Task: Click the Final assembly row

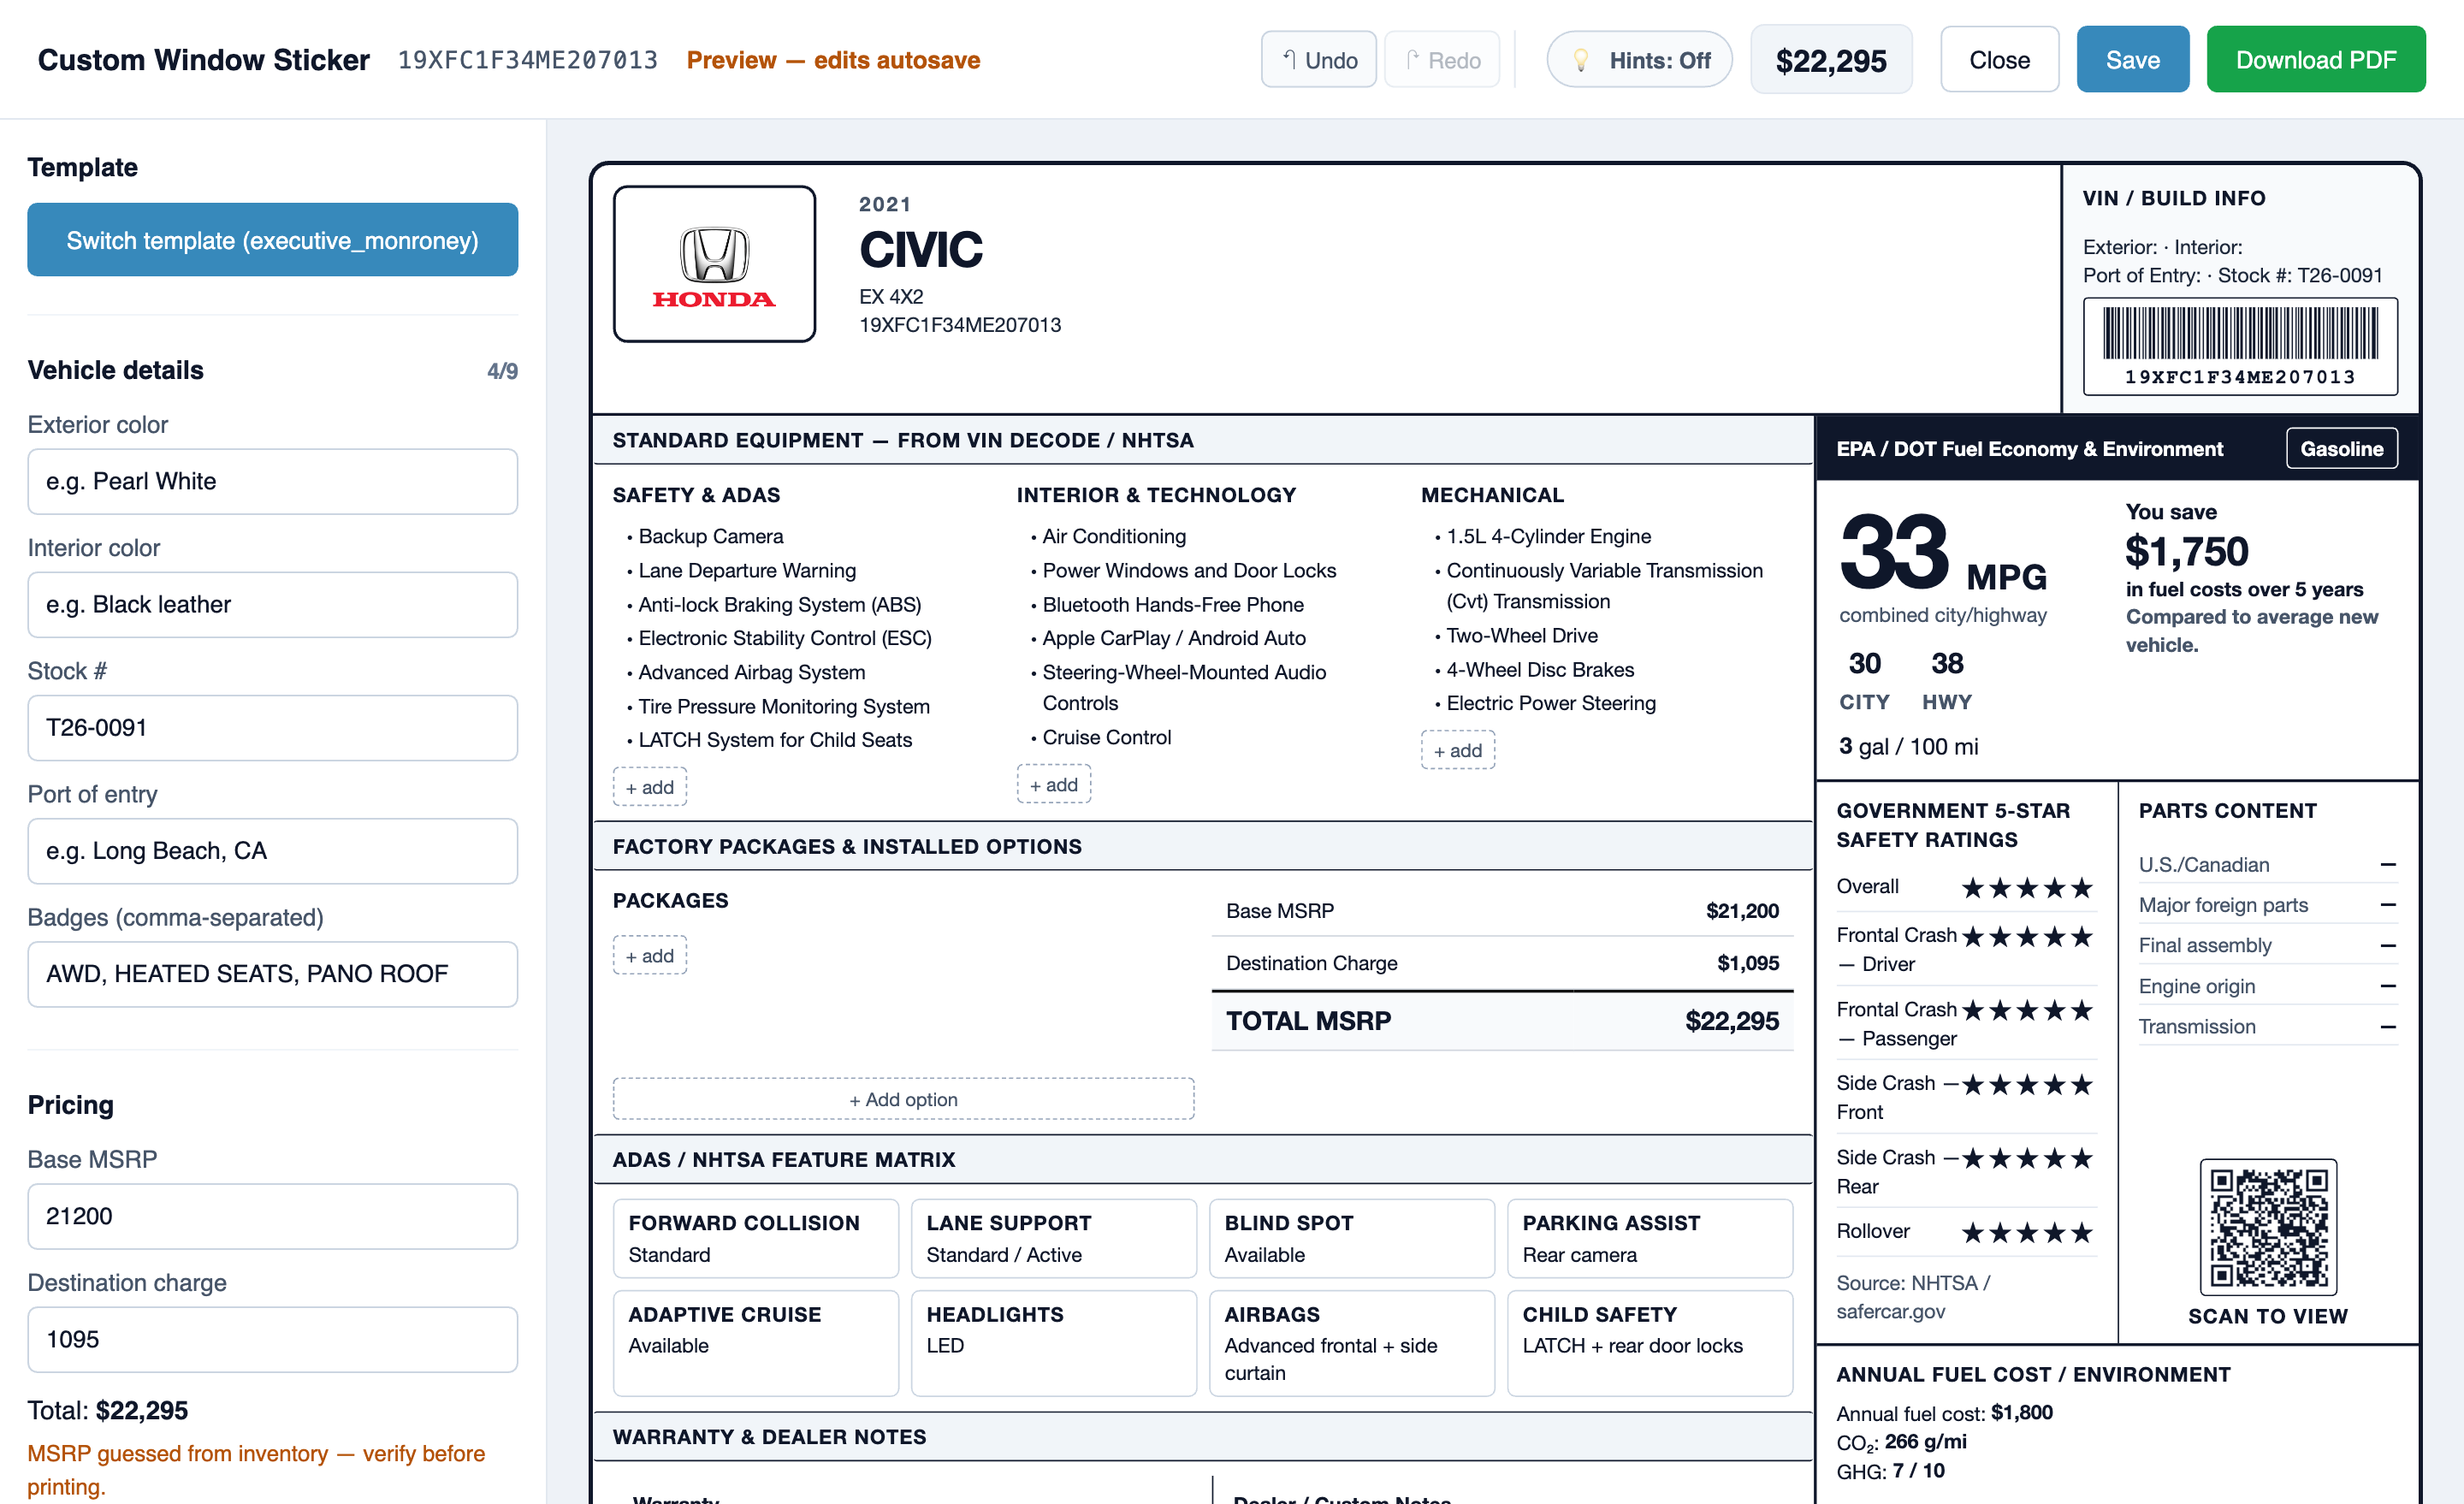Action: coord(2267,945)
